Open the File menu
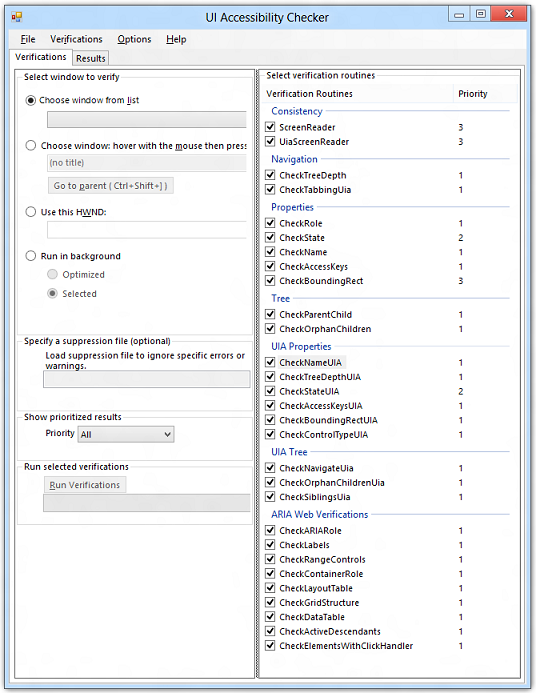 coord(28,39)
